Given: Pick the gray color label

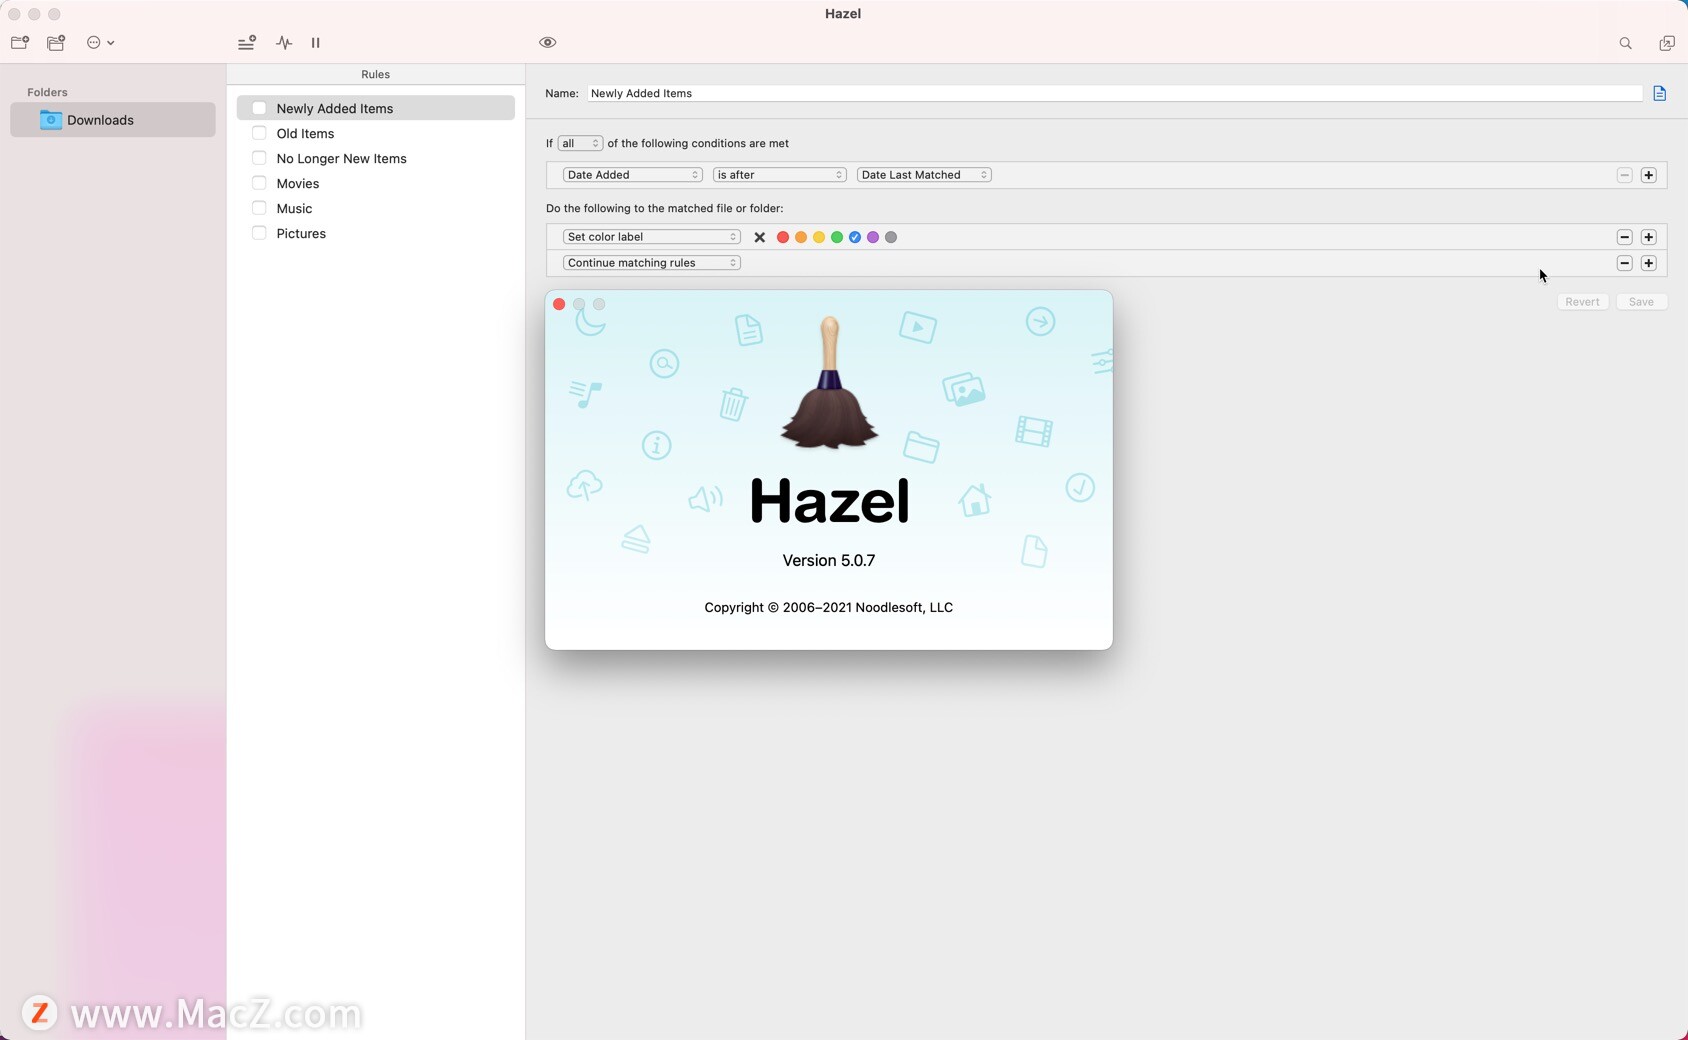Looking at the screenshot, I should tap(891, 237).
